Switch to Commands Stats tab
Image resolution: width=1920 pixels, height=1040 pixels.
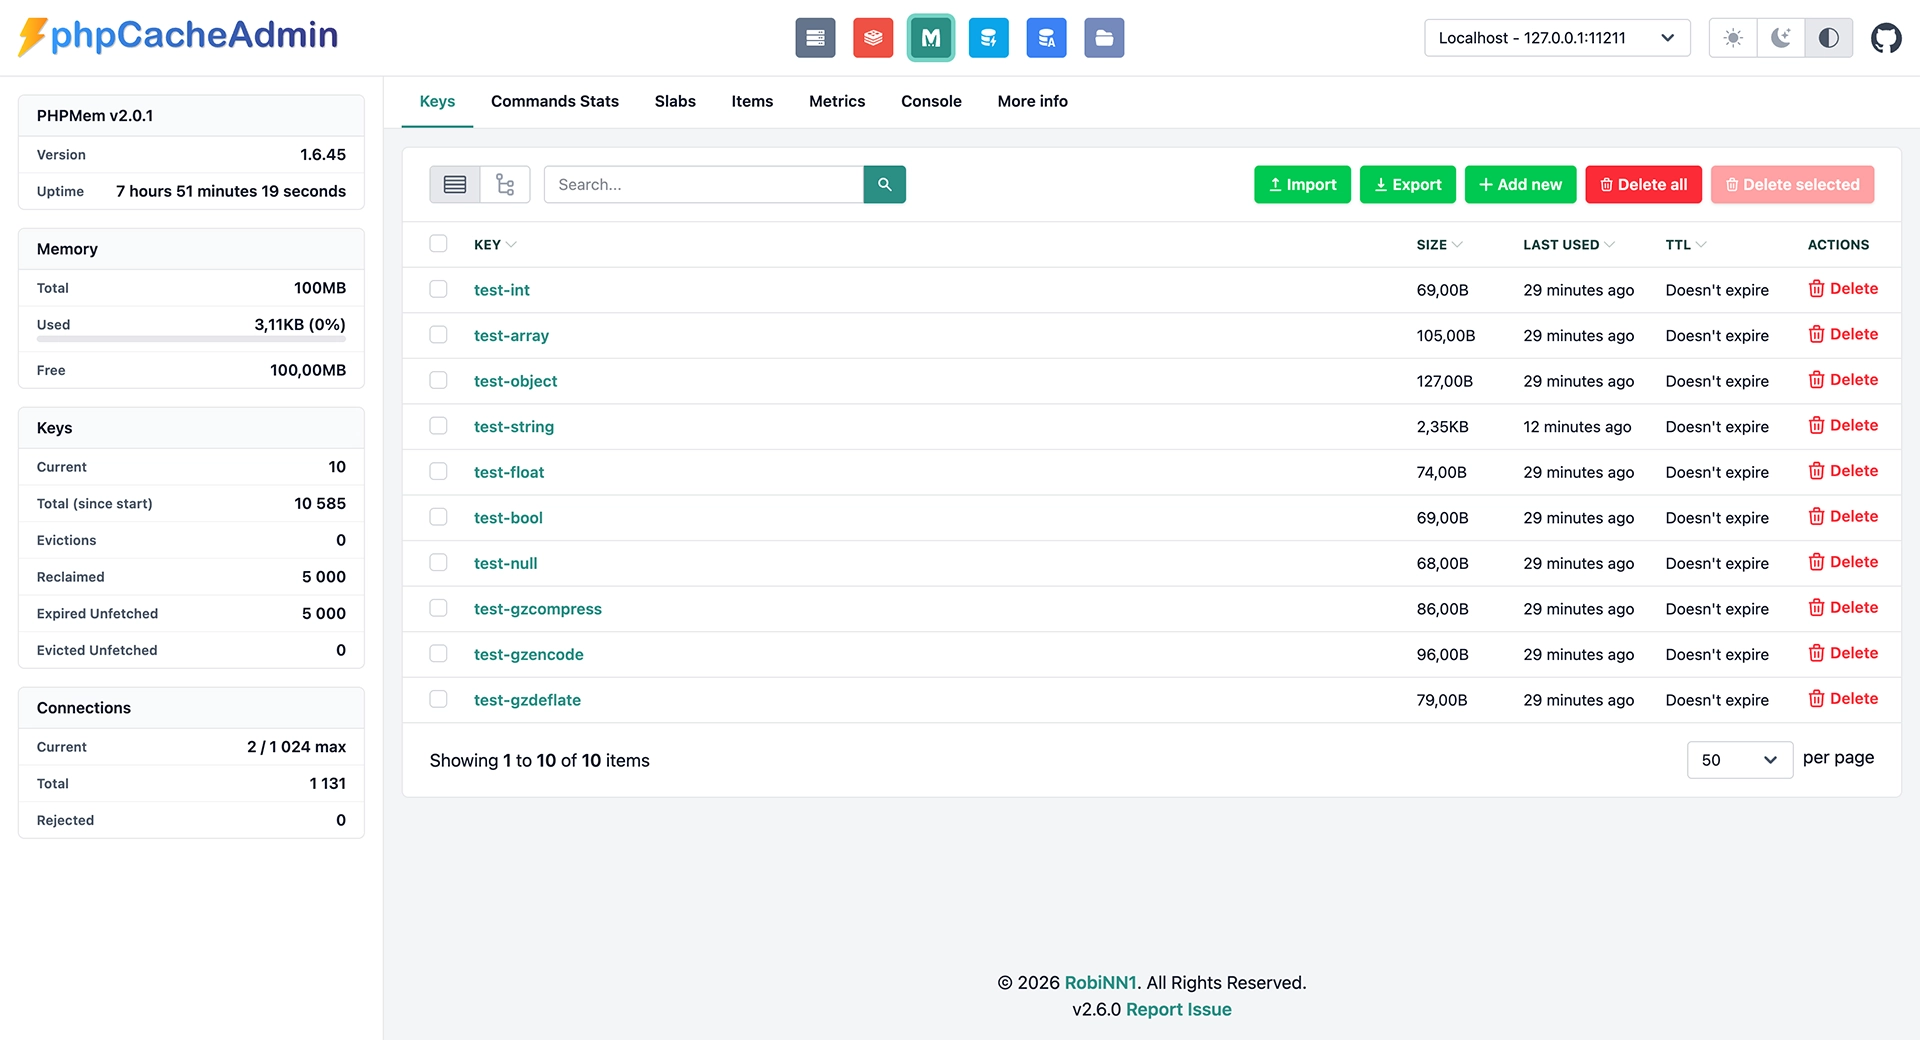pos(555,101)
